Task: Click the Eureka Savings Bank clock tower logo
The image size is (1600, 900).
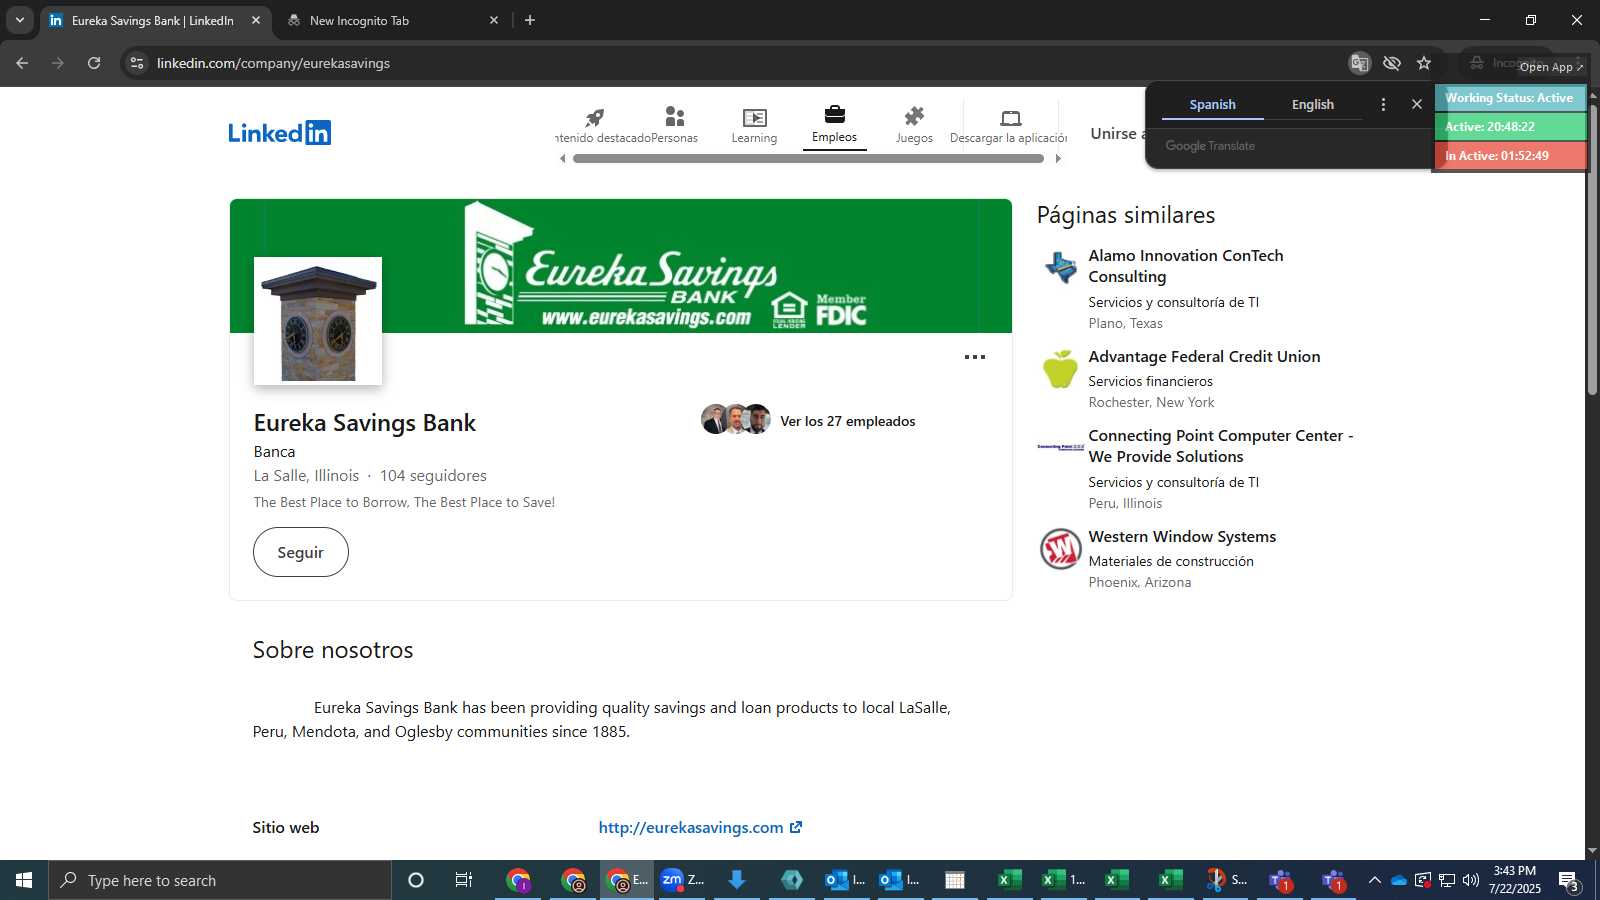Action: point(318,321)
